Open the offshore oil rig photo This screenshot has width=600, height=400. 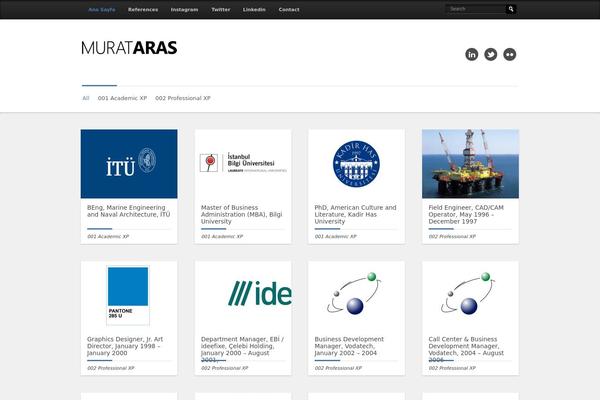click(470, 164)
